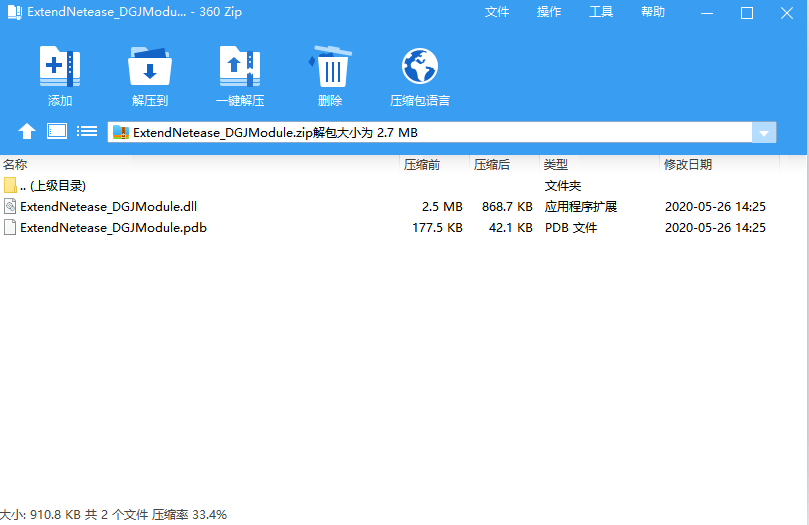Open the 文件 menu
This screenshot has width=809, height=525.
497,12
